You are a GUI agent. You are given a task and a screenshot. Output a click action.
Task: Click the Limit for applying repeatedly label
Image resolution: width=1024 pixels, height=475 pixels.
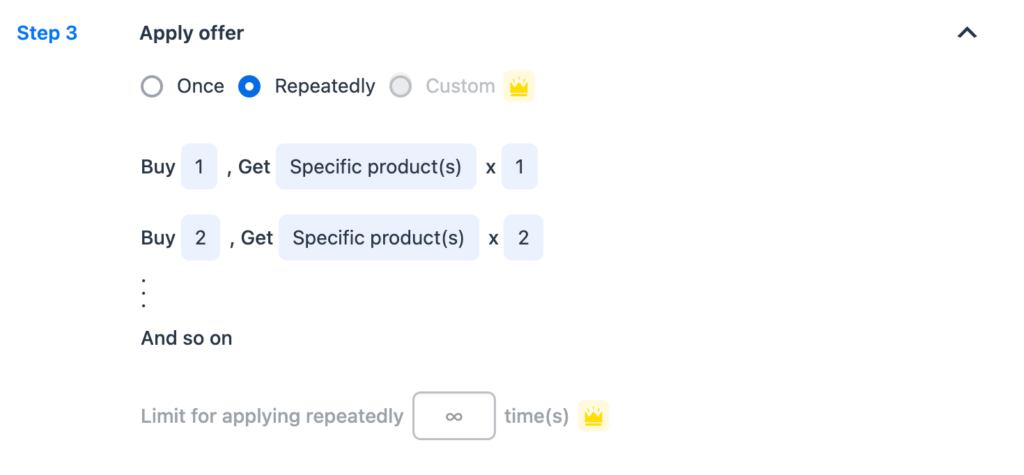pyautogui.click(x=272, y=416)
